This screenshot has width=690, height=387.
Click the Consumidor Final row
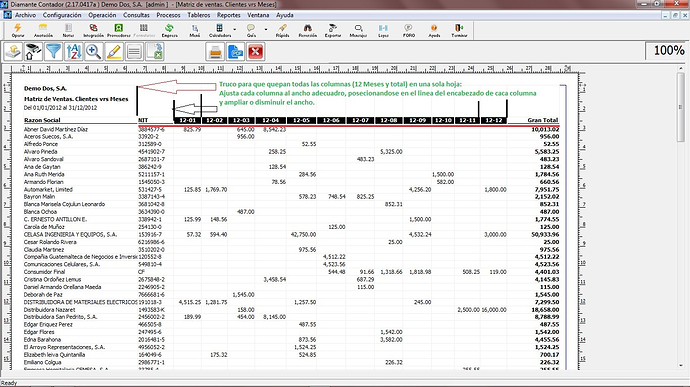(x=291, y=272)
